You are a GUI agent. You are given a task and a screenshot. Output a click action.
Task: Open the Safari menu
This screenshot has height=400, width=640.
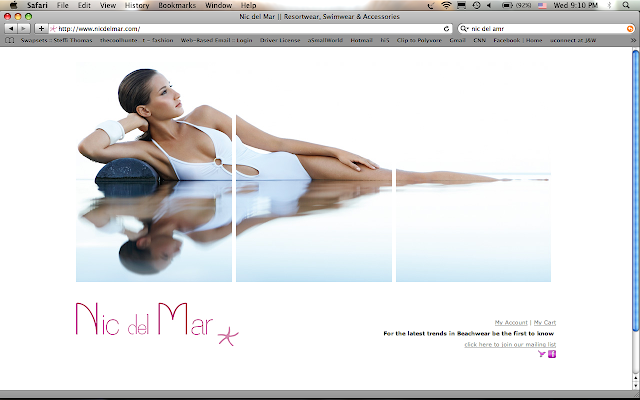point(37,5)
